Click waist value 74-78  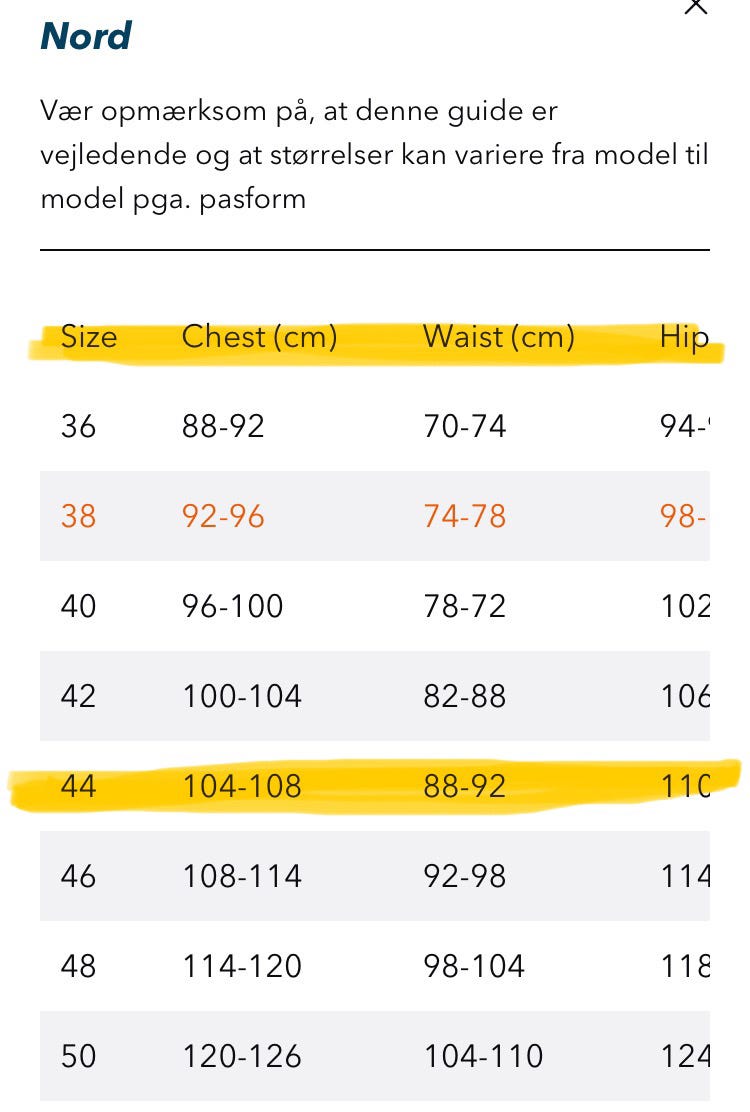click(x=464, y=516)
